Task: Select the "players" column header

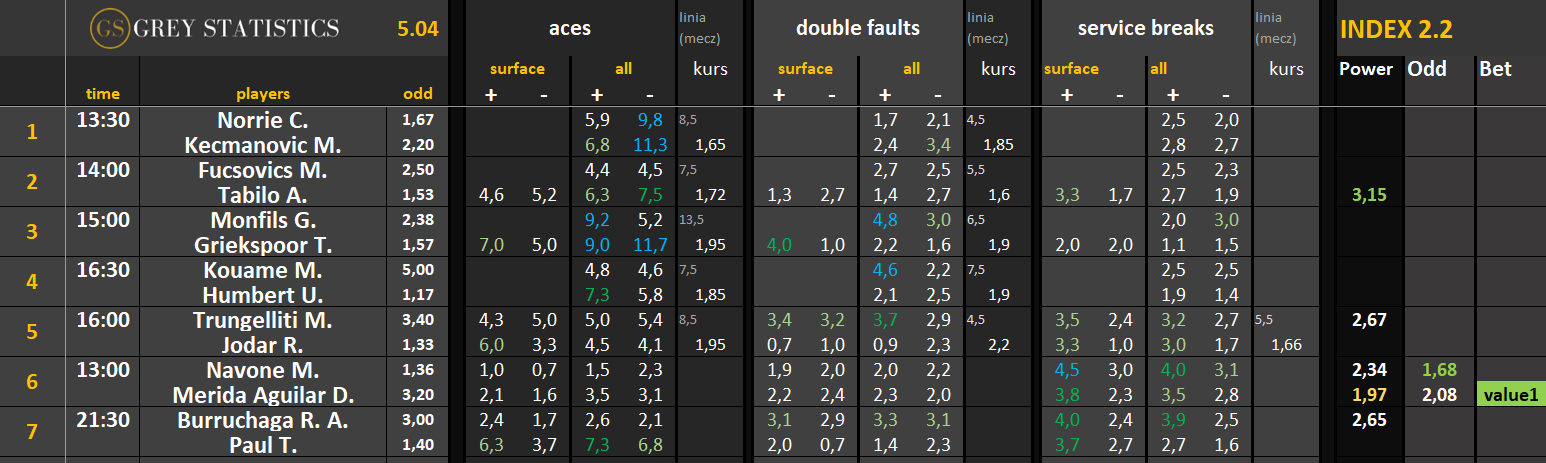Action: [263, 94]
